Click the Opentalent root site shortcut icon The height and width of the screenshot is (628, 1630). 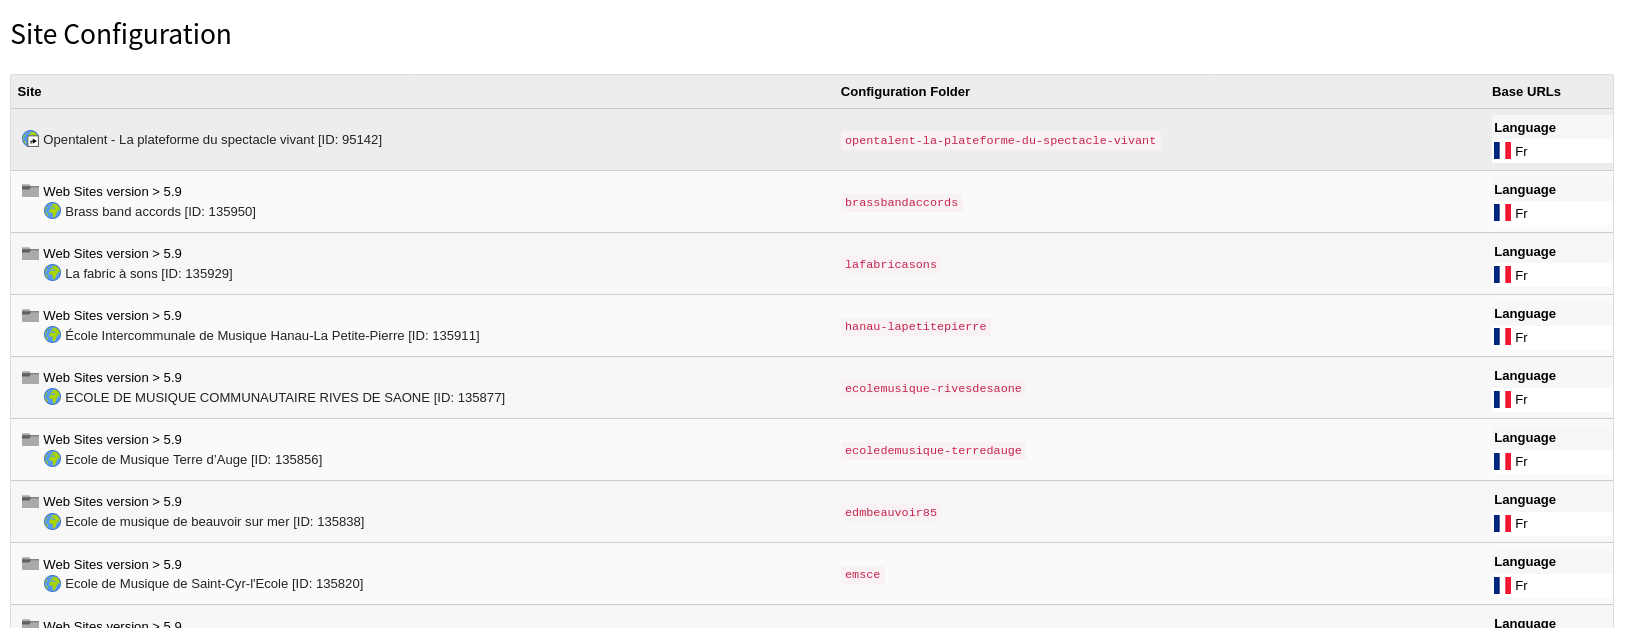(31, 139)
